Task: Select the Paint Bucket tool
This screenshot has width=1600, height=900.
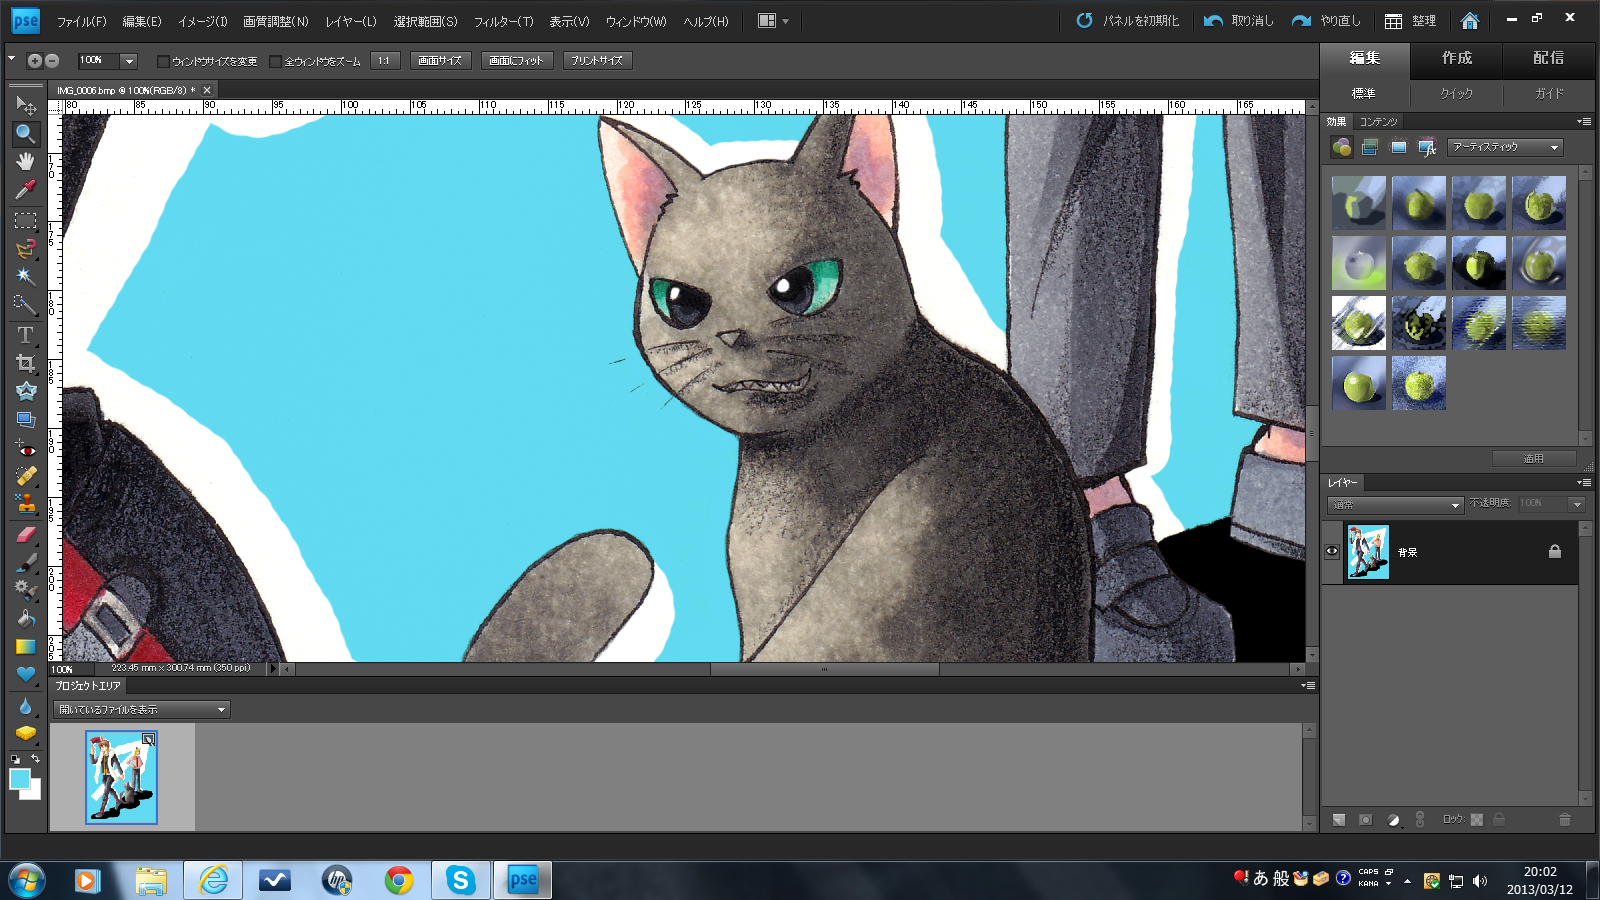Action: pos(25,618)
